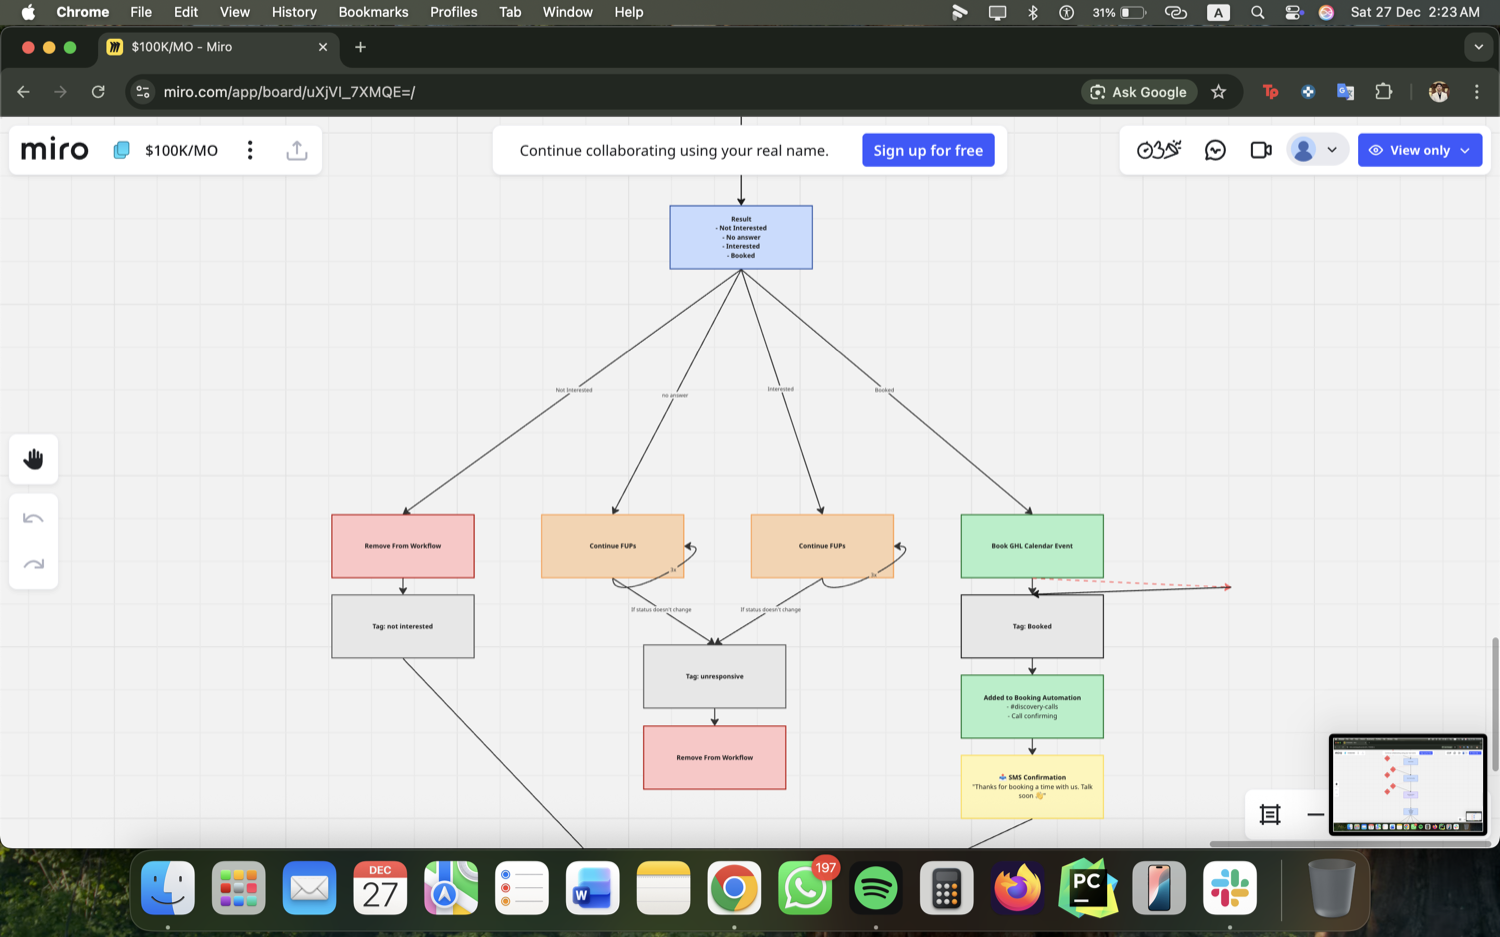Open the File menu
1500x937 pixels.
[x=141, y=12]
